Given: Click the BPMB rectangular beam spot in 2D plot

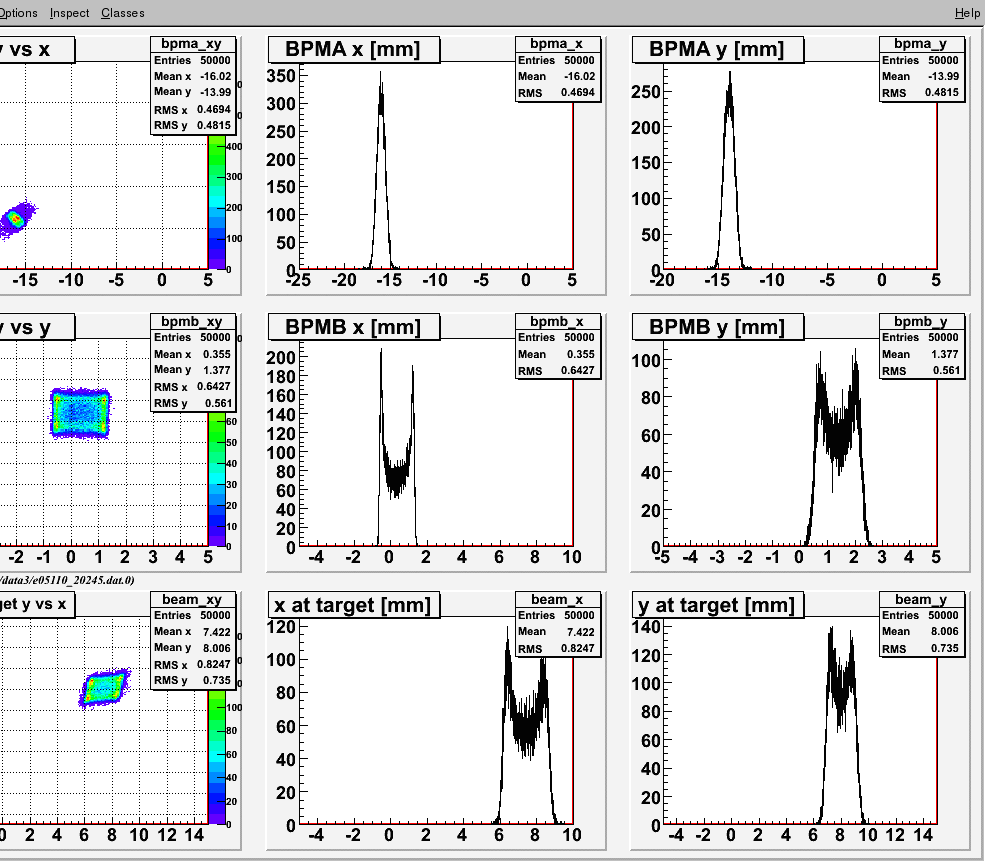Looking at the screenshot, I should (80, 413).
